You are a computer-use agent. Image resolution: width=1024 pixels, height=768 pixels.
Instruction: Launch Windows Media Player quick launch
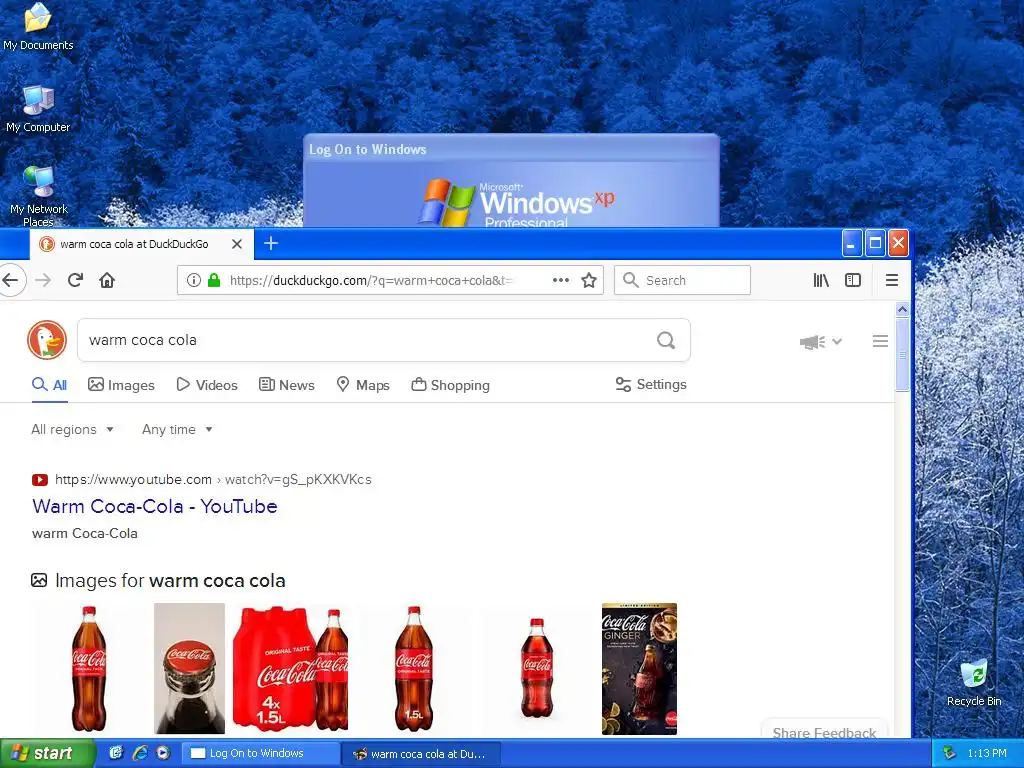(163, 753)
